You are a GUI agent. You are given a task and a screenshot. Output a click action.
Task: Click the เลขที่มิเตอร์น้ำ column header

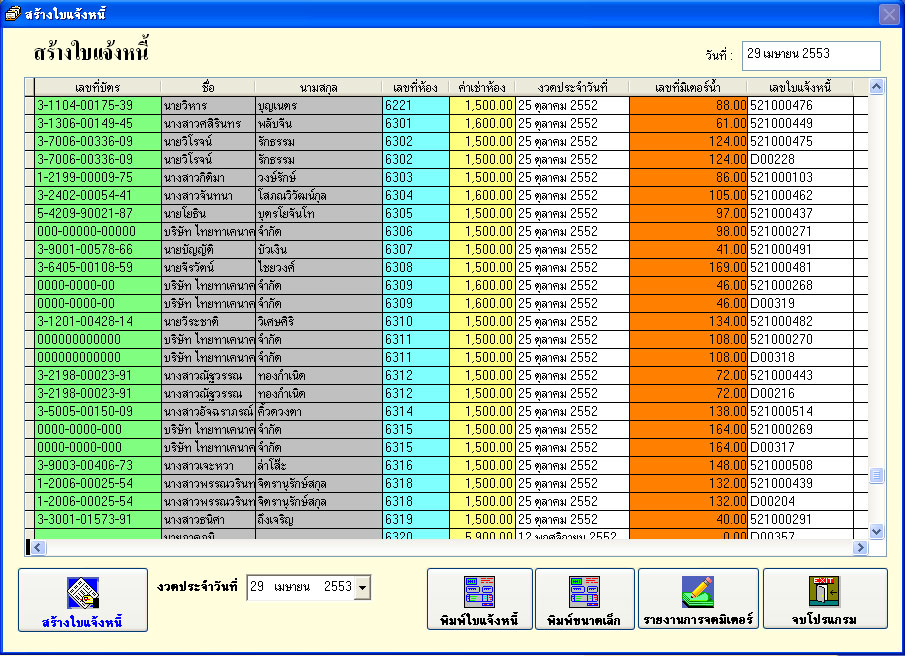688,88
